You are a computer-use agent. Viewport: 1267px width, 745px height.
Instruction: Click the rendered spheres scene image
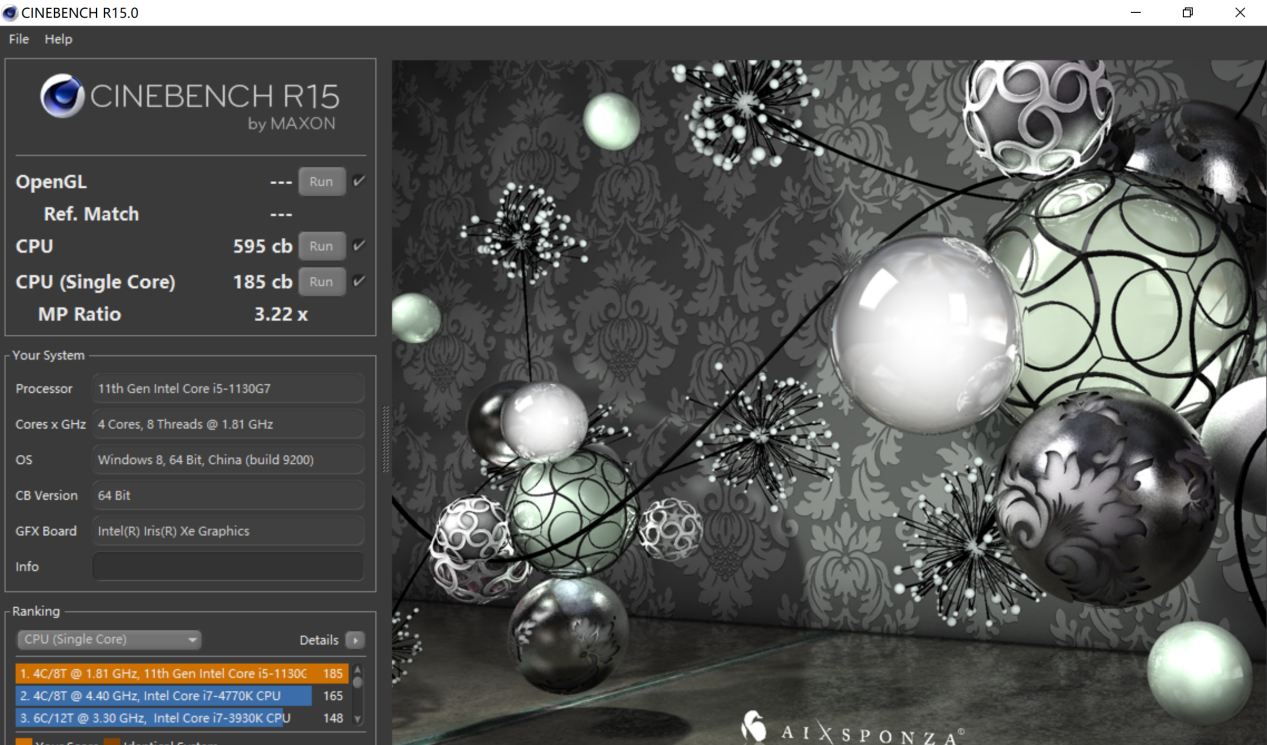(829, 402)
